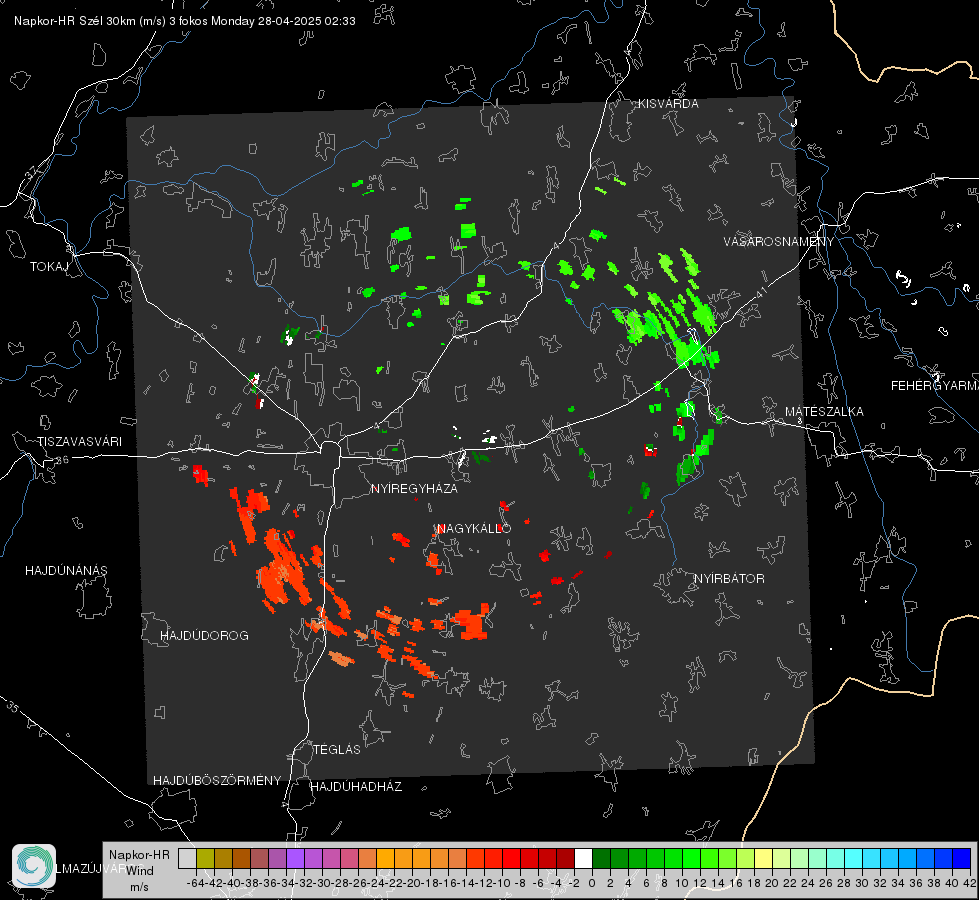This screenshot has height=900, width=979.
Task: Click the road number 36 near Tiszavasvári
Action: pos(62,460)
